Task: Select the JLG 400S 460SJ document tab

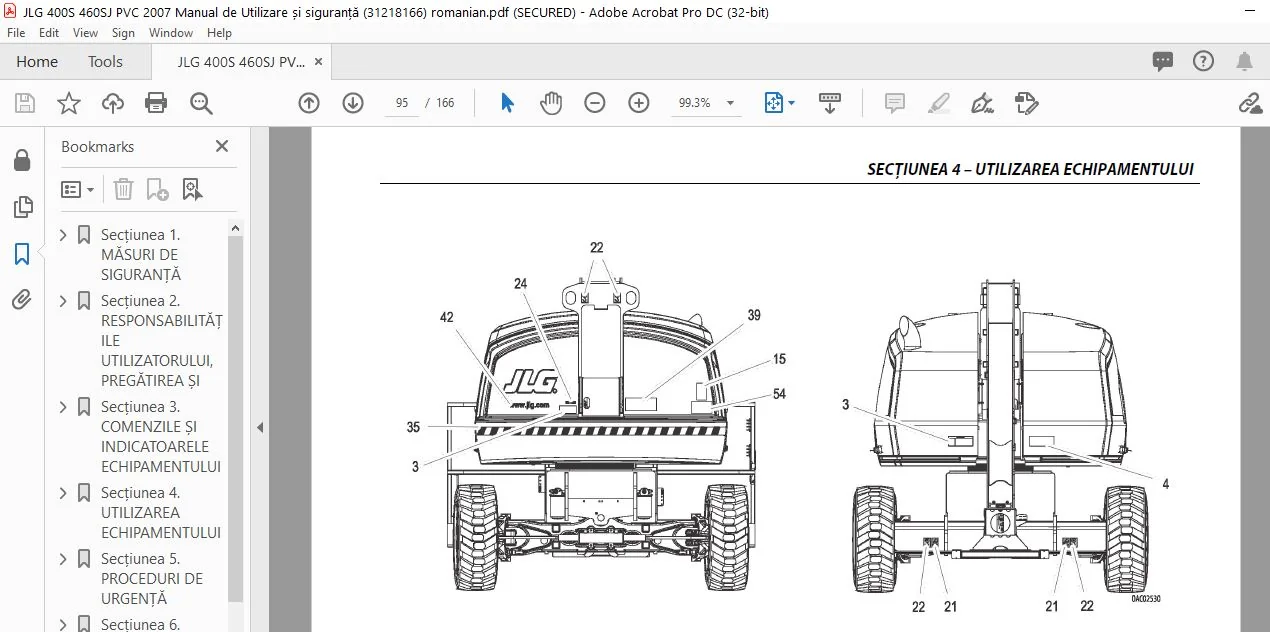Action: pos(241,62)
